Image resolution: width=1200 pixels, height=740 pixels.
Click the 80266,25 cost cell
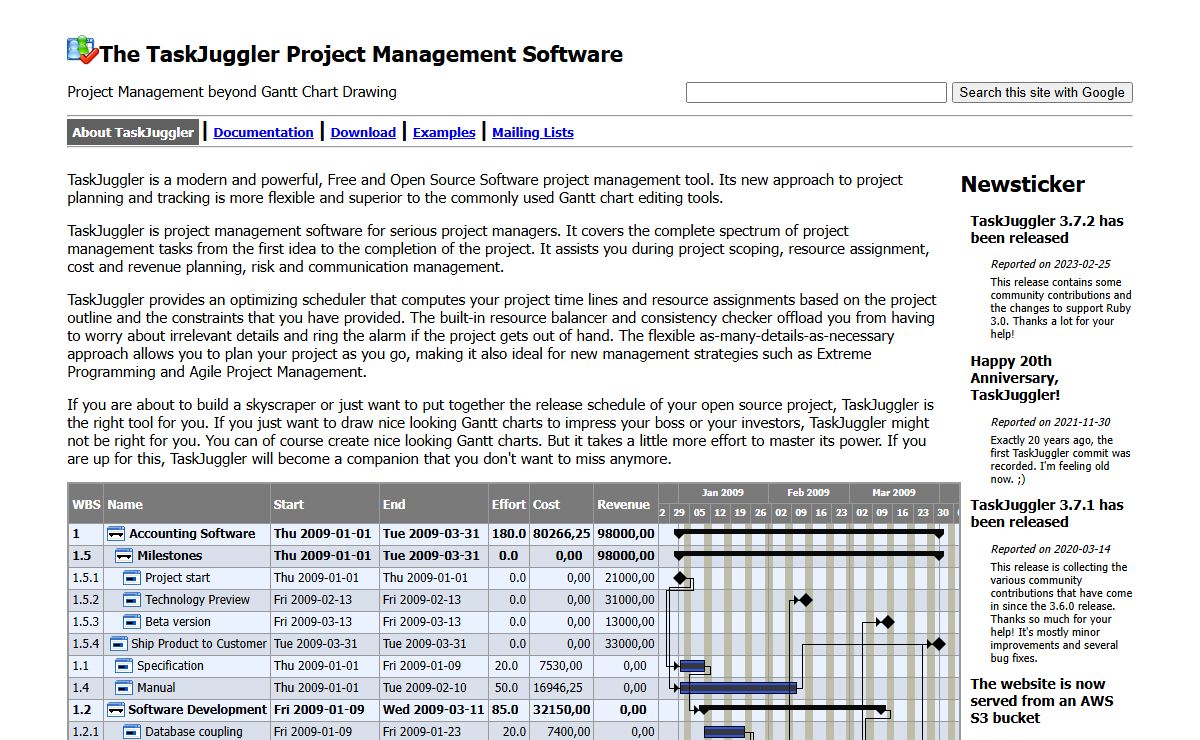[562, 534]
